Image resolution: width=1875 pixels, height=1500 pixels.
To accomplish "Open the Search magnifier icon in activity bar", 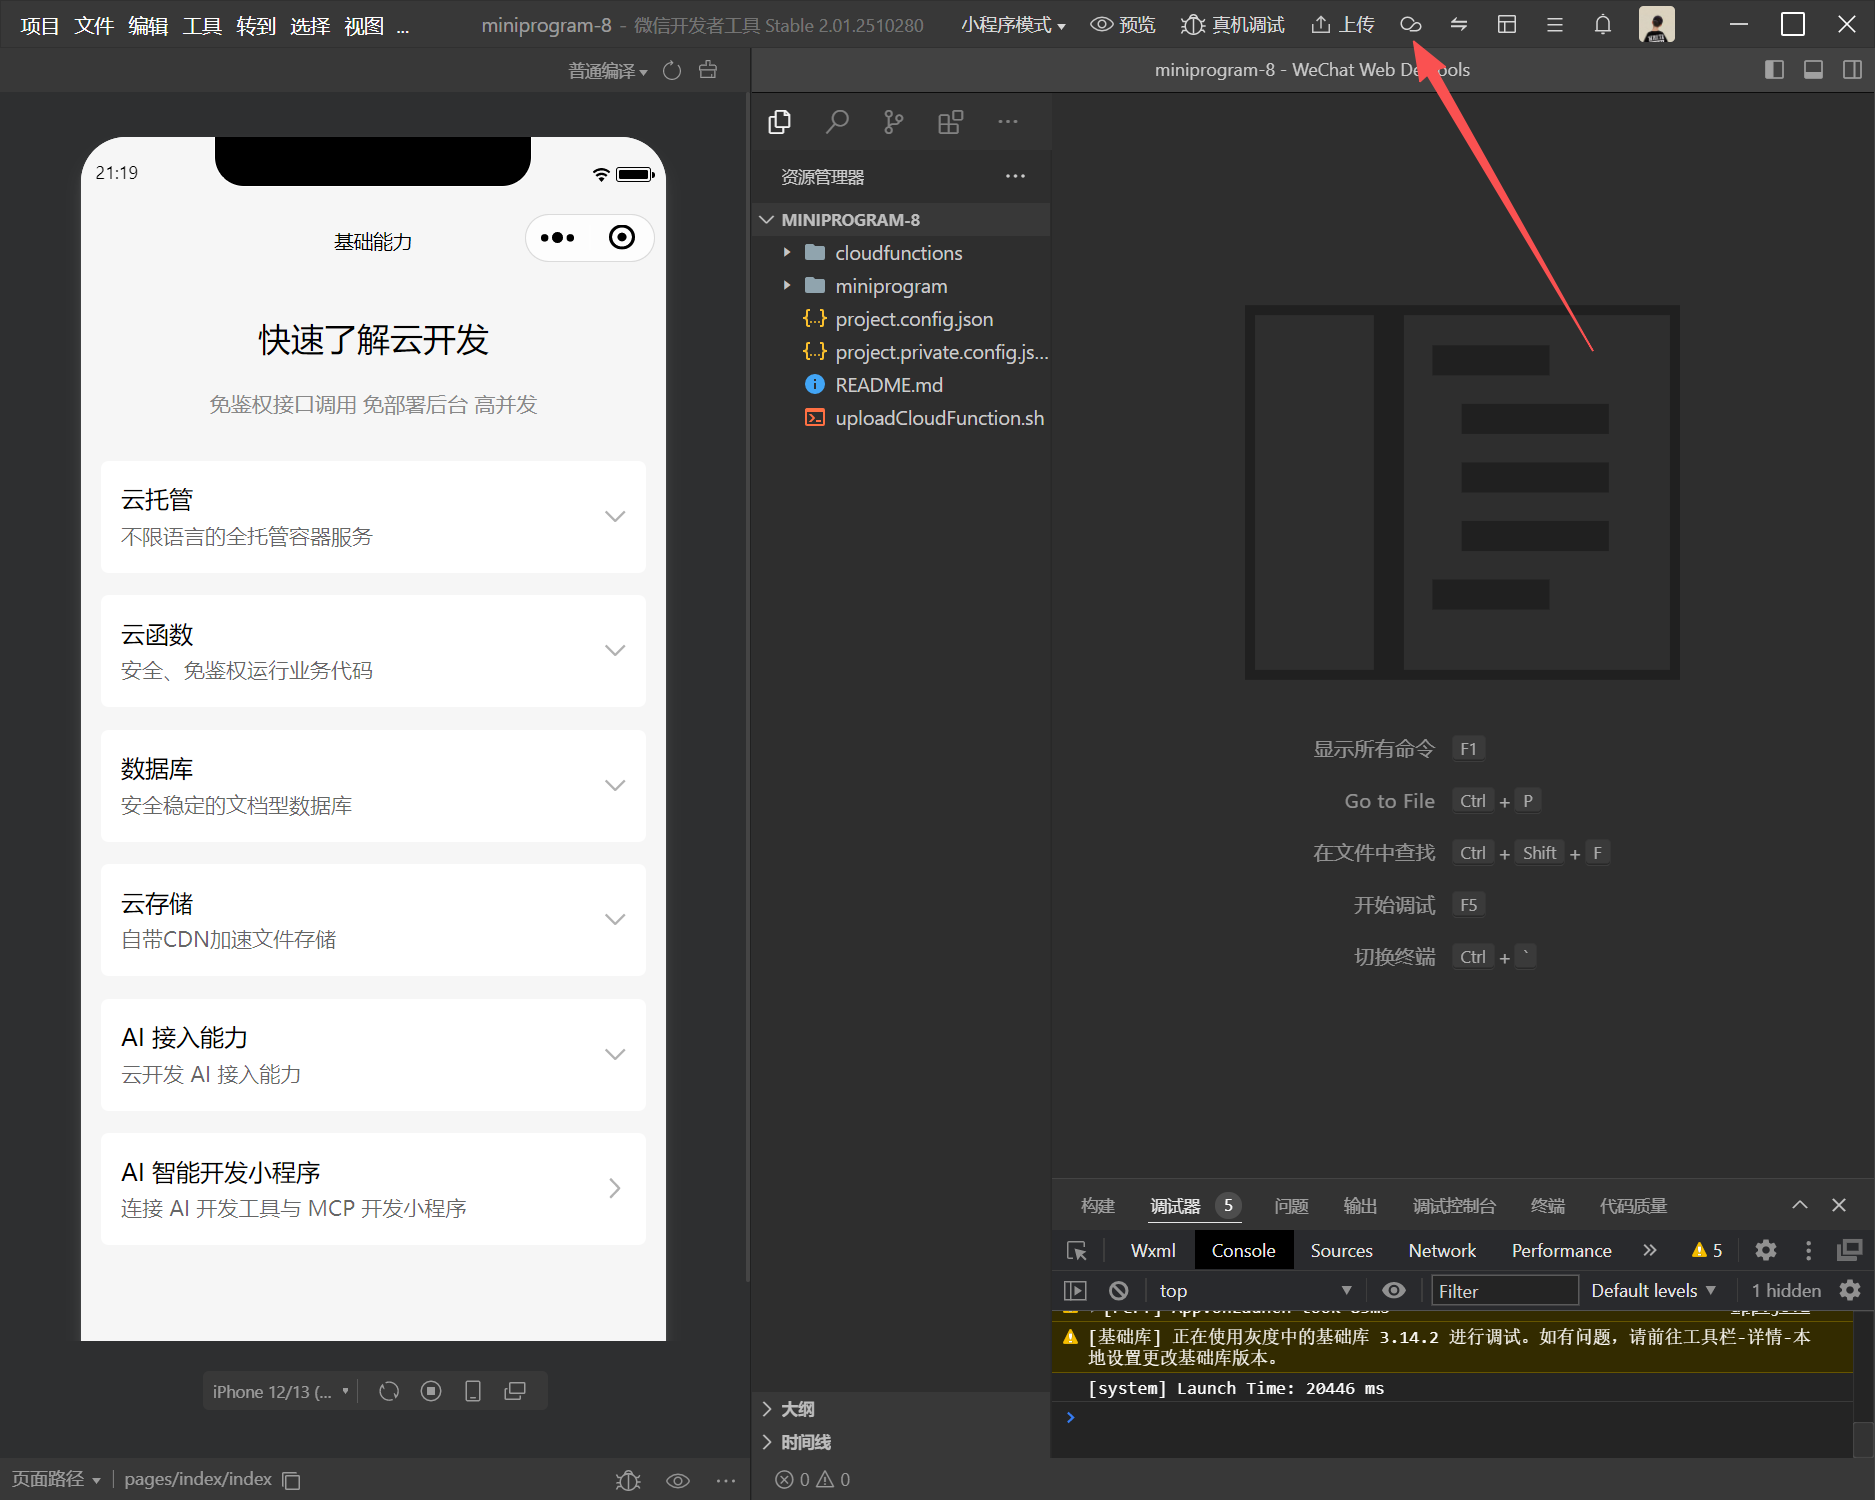I will (837, 122).
